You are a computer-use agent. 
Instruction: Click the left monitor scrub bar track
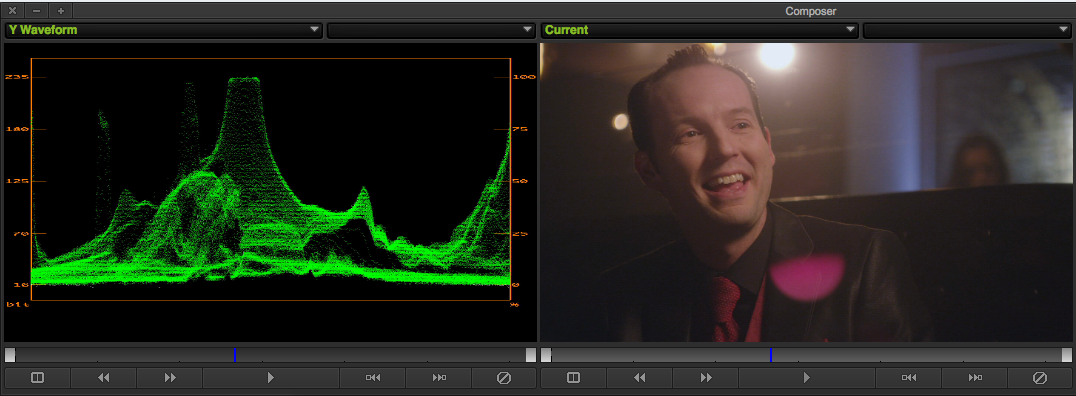(x=270, y=355)
